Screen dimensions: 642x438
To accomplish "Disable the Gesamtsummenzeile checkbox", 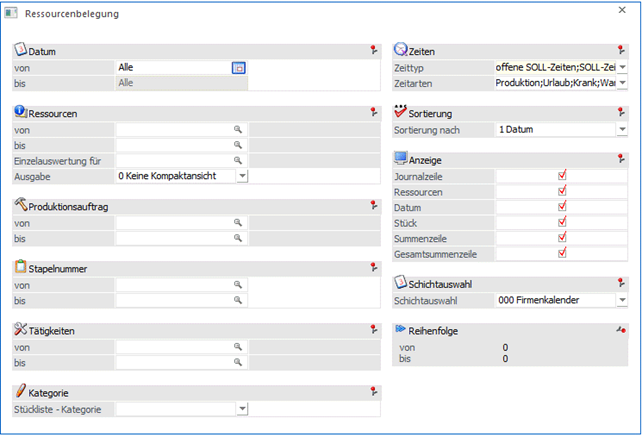I will click(562, 253).
